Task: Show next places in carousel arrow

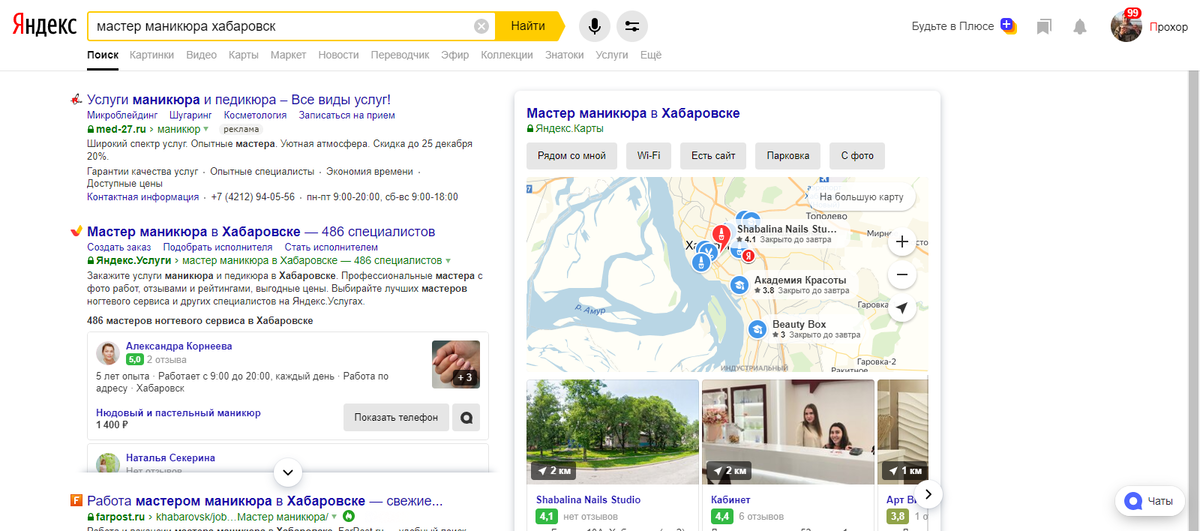Action: click(x=928, y=494)
